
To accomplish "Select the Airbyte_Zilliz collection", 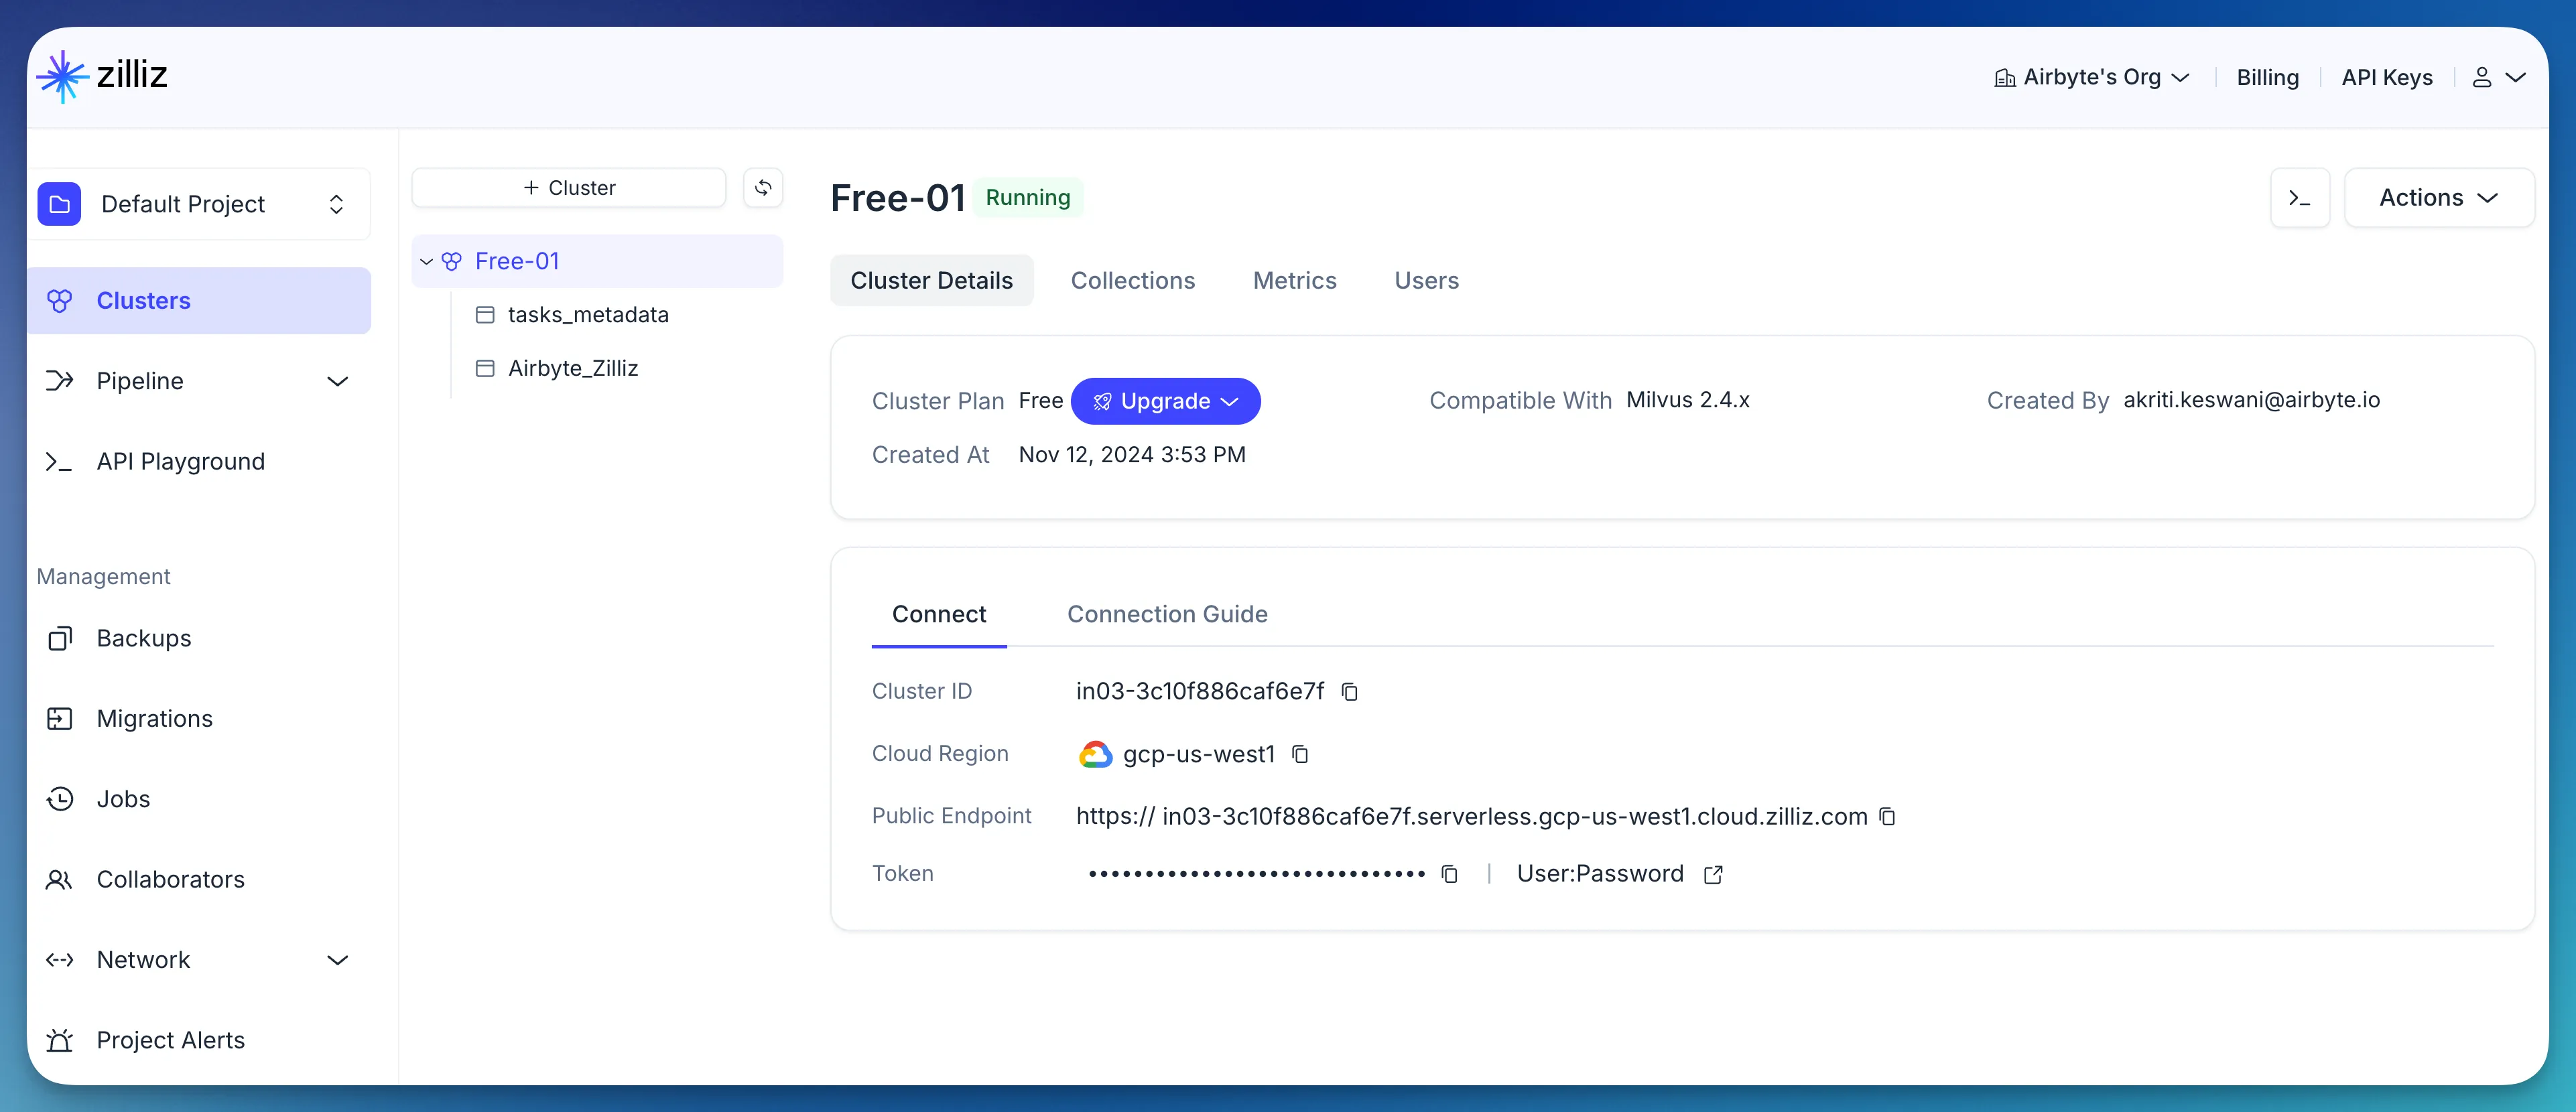I will (572, 368).
